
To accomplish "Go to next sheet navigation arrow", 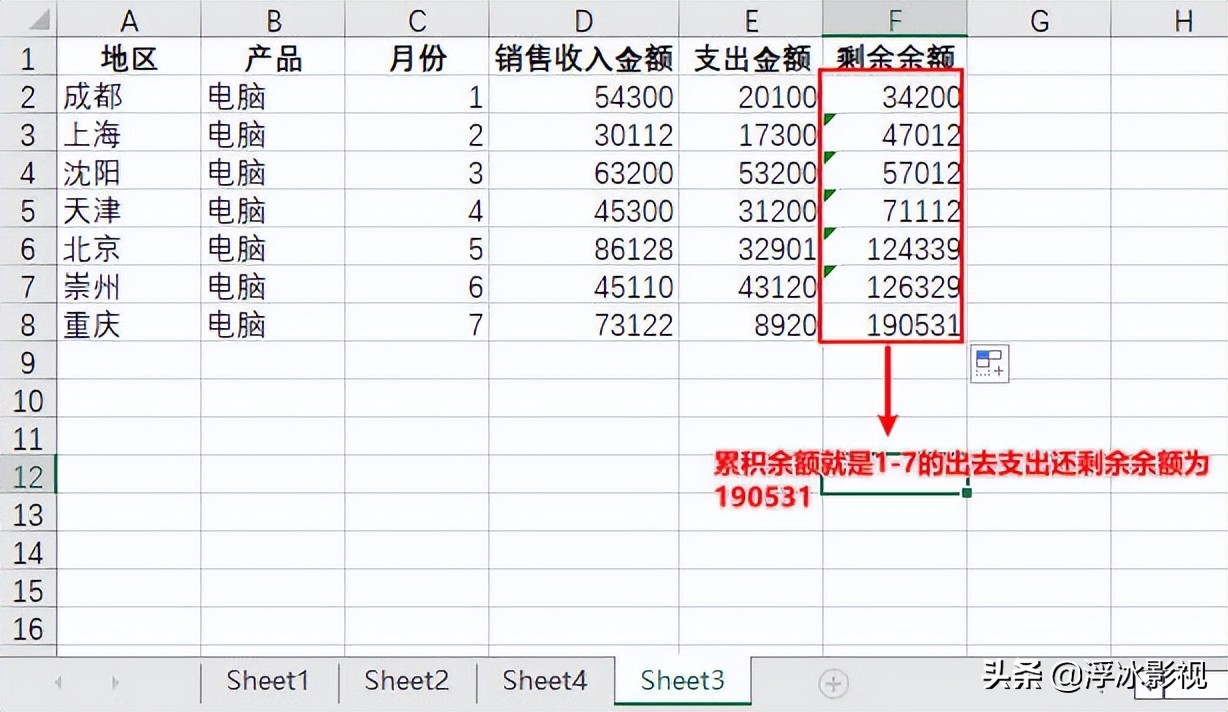I will coord(115,683).
